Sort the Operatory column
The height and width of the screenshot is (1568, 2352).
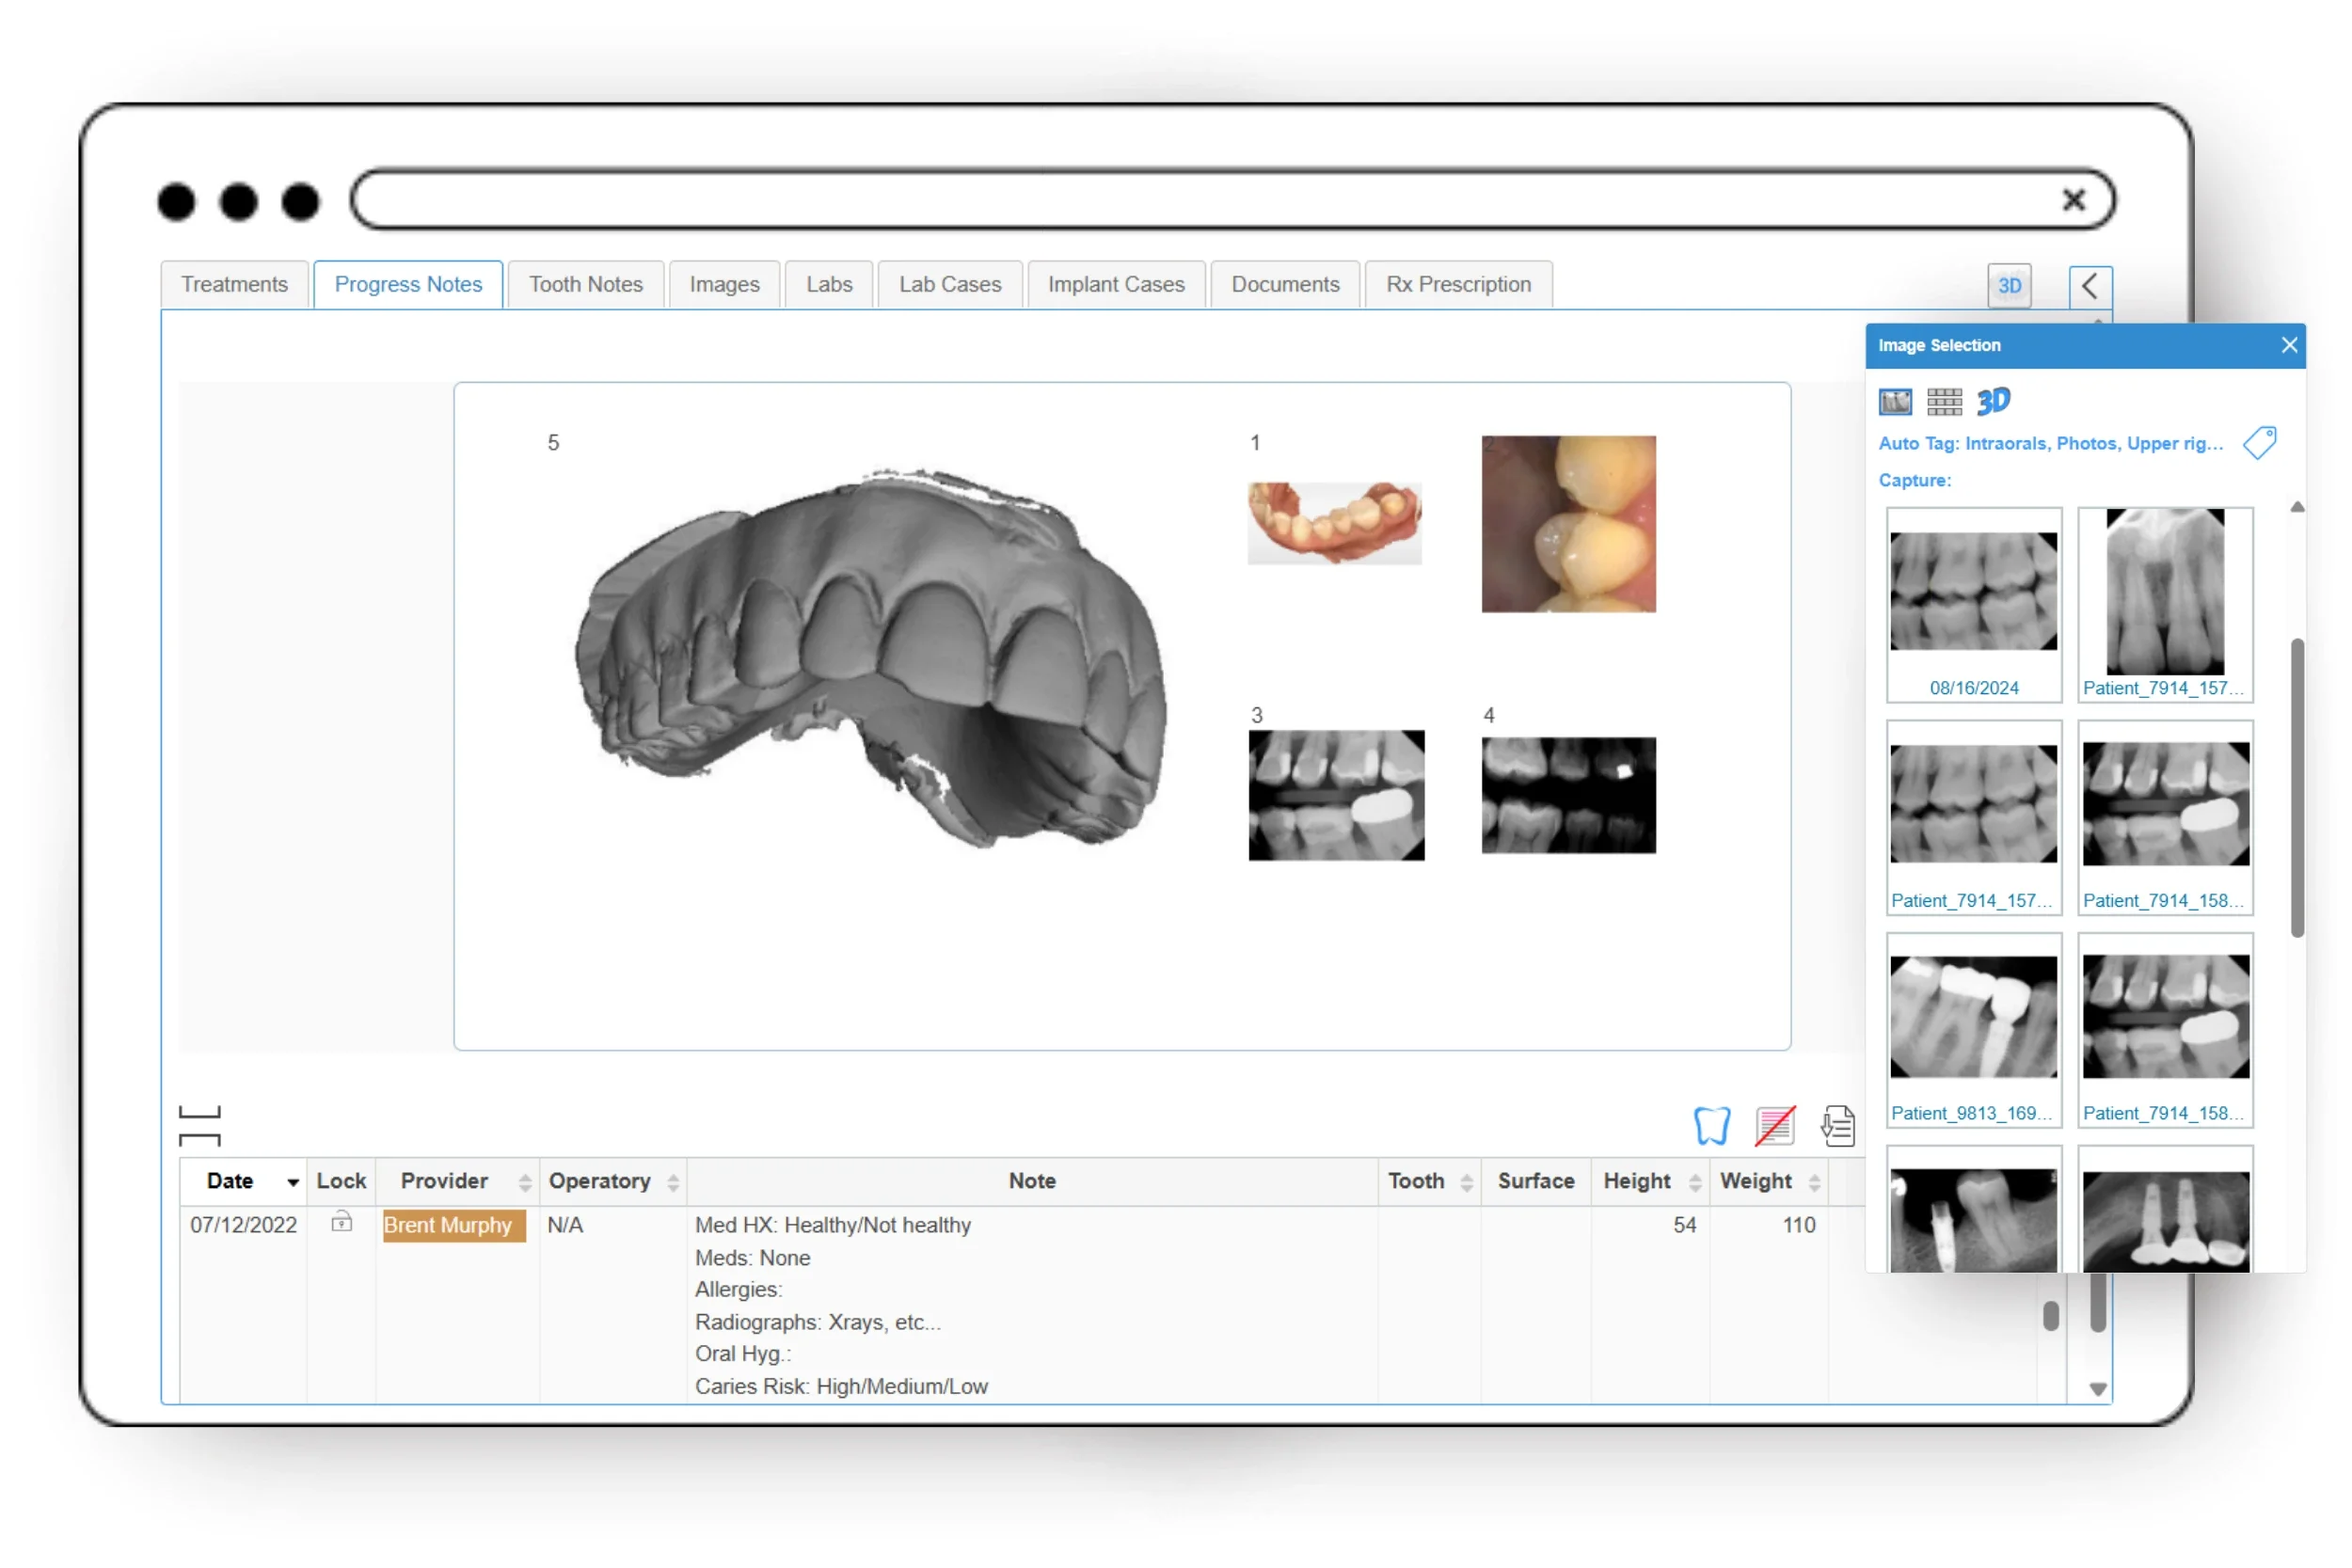673,1183
